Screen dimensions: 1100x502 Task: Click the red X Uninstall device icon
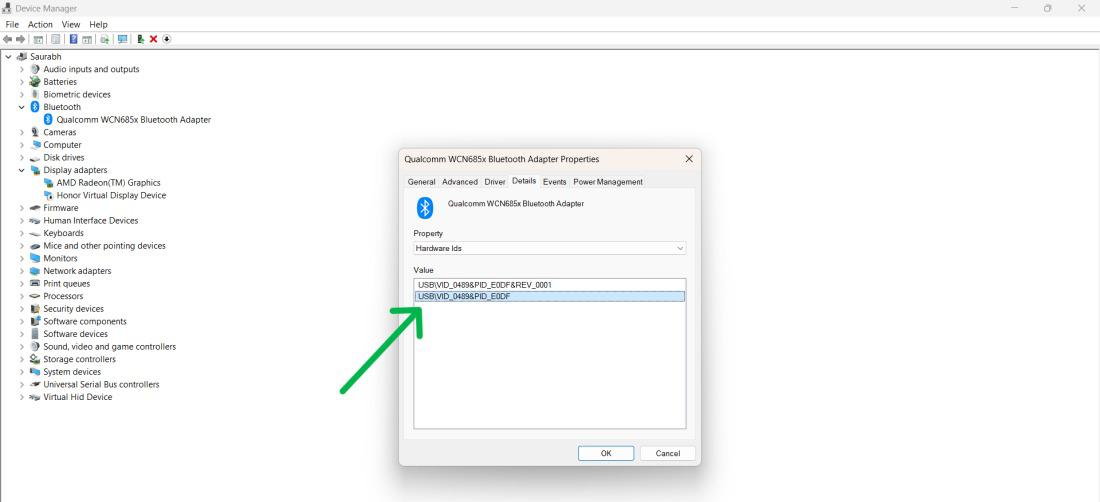(x=154, y=39)
